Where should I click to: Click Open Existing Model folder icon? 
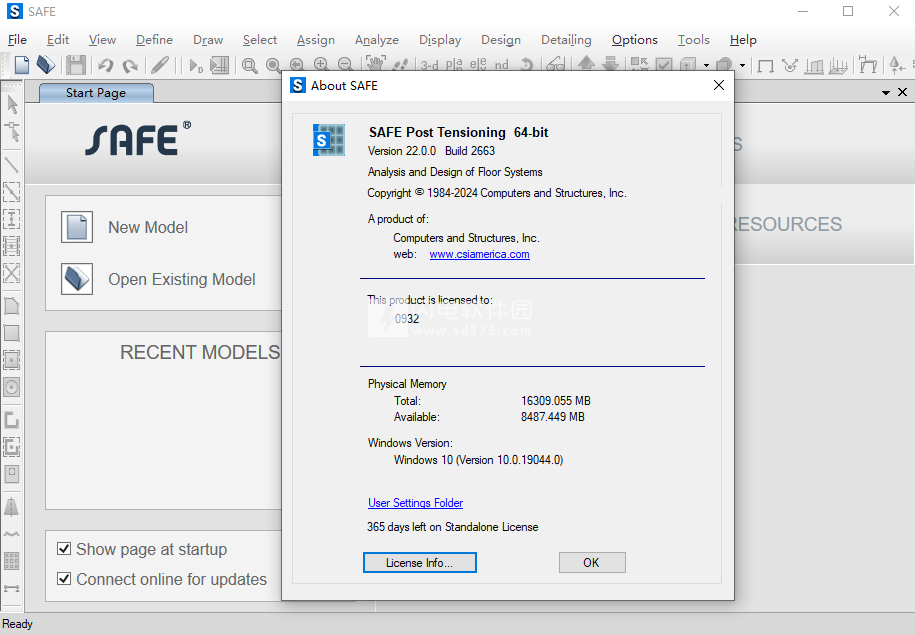77,279
